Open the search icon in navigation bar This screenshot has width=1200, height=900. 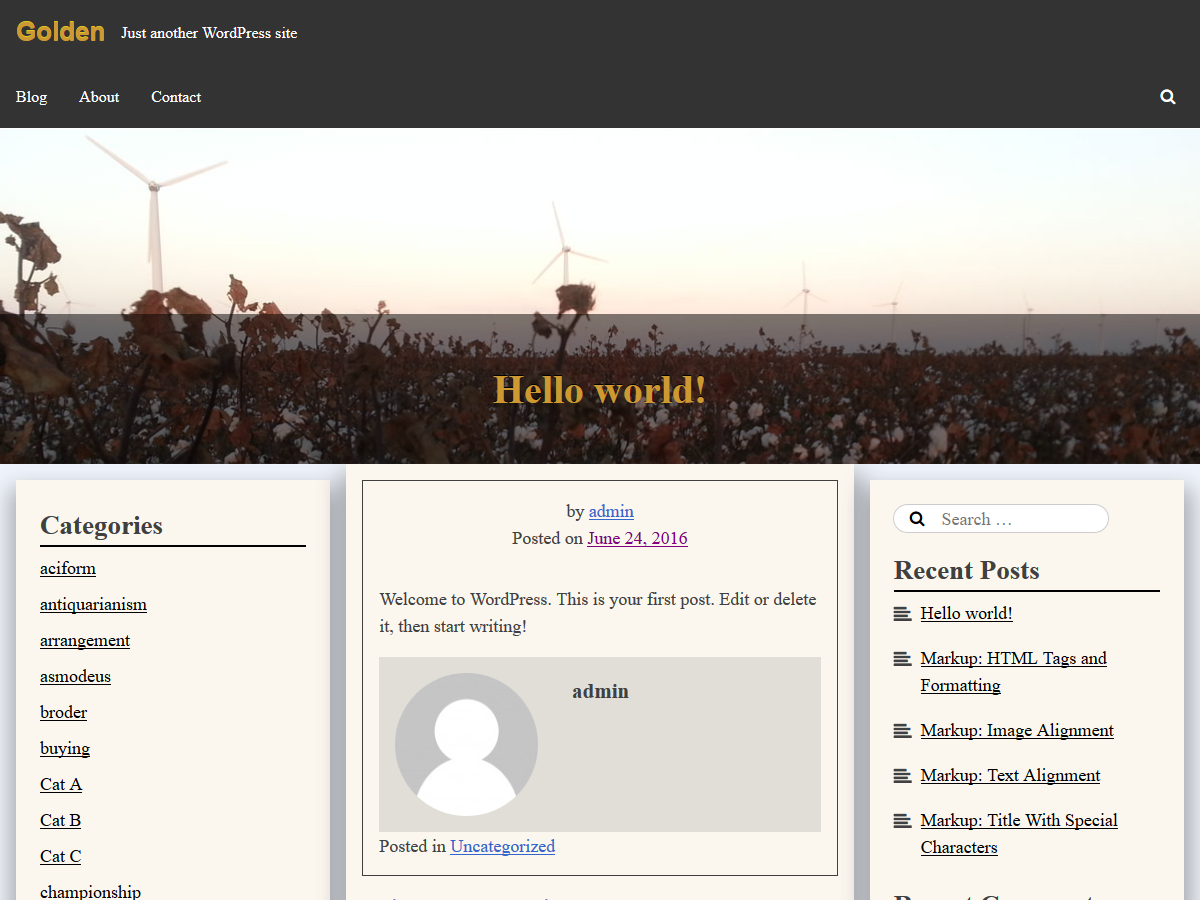(x=1167, y=97)
